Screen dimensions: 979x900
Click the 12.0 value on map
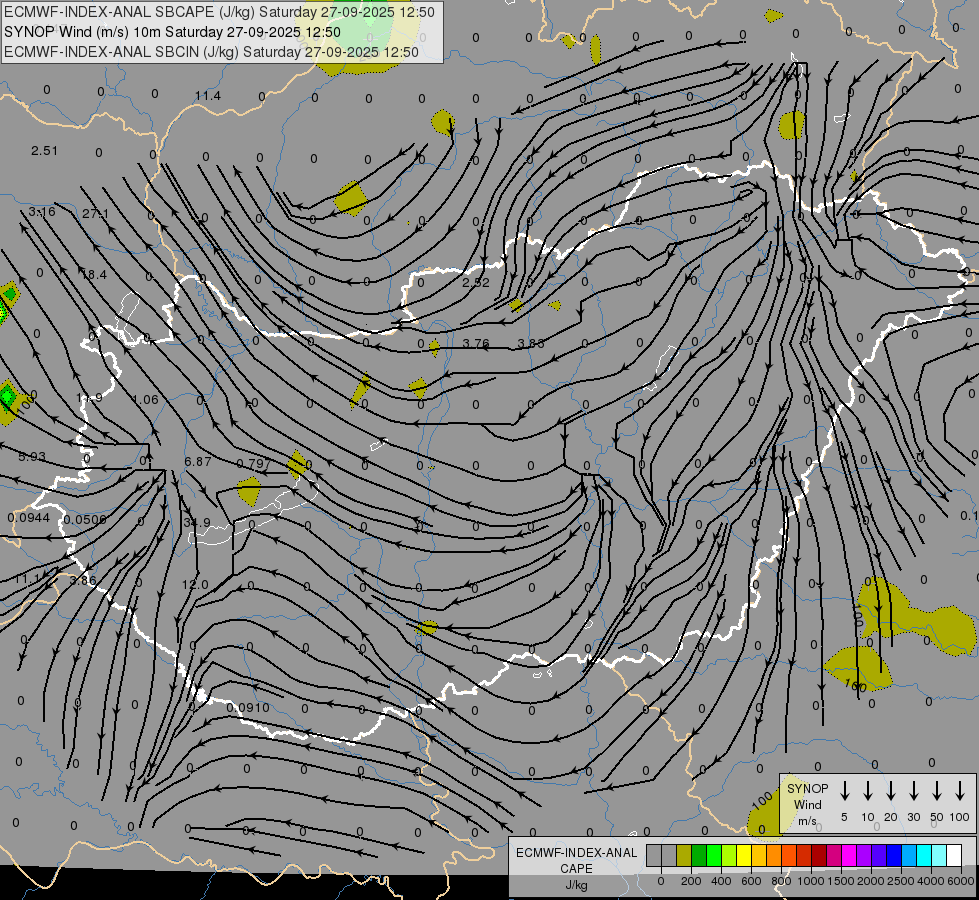tap(195, 584)
